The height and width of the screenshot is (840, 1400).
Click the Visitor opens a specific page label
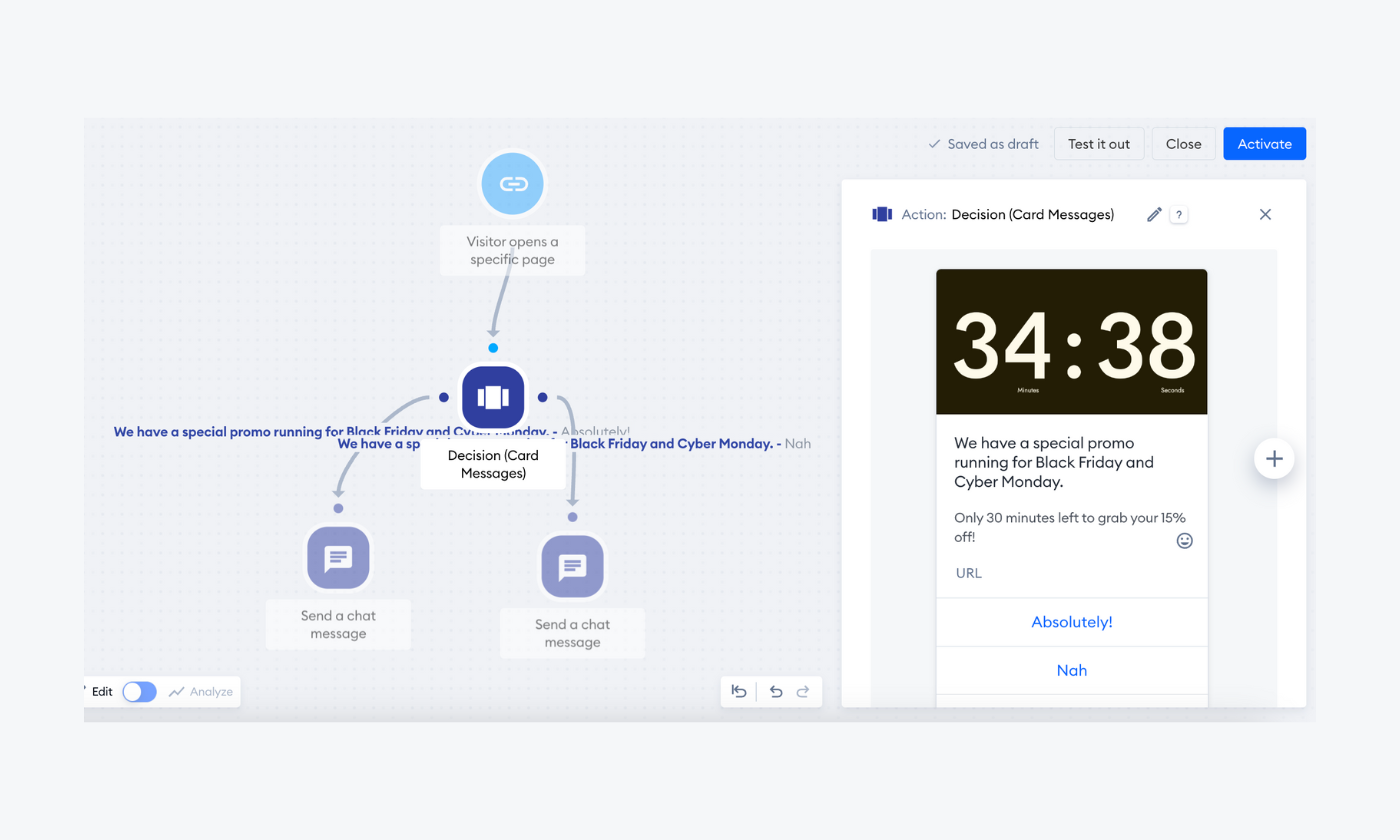(x=513, y=250)
